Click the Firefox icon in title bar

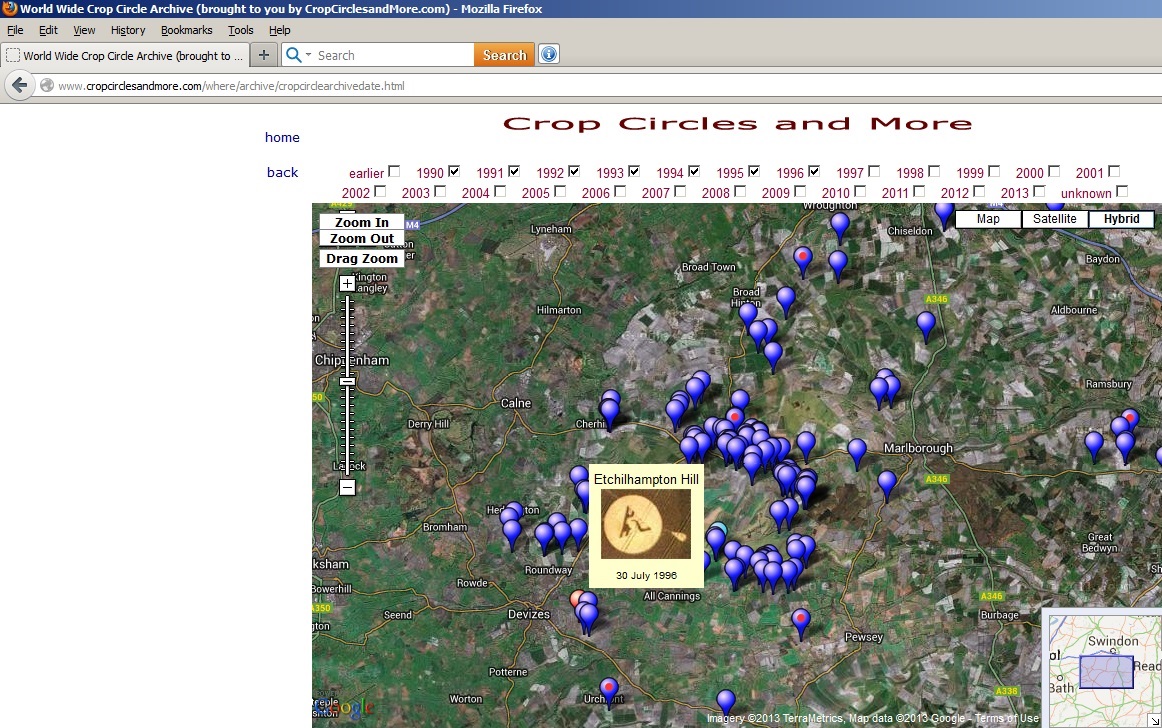pos(9,9)
